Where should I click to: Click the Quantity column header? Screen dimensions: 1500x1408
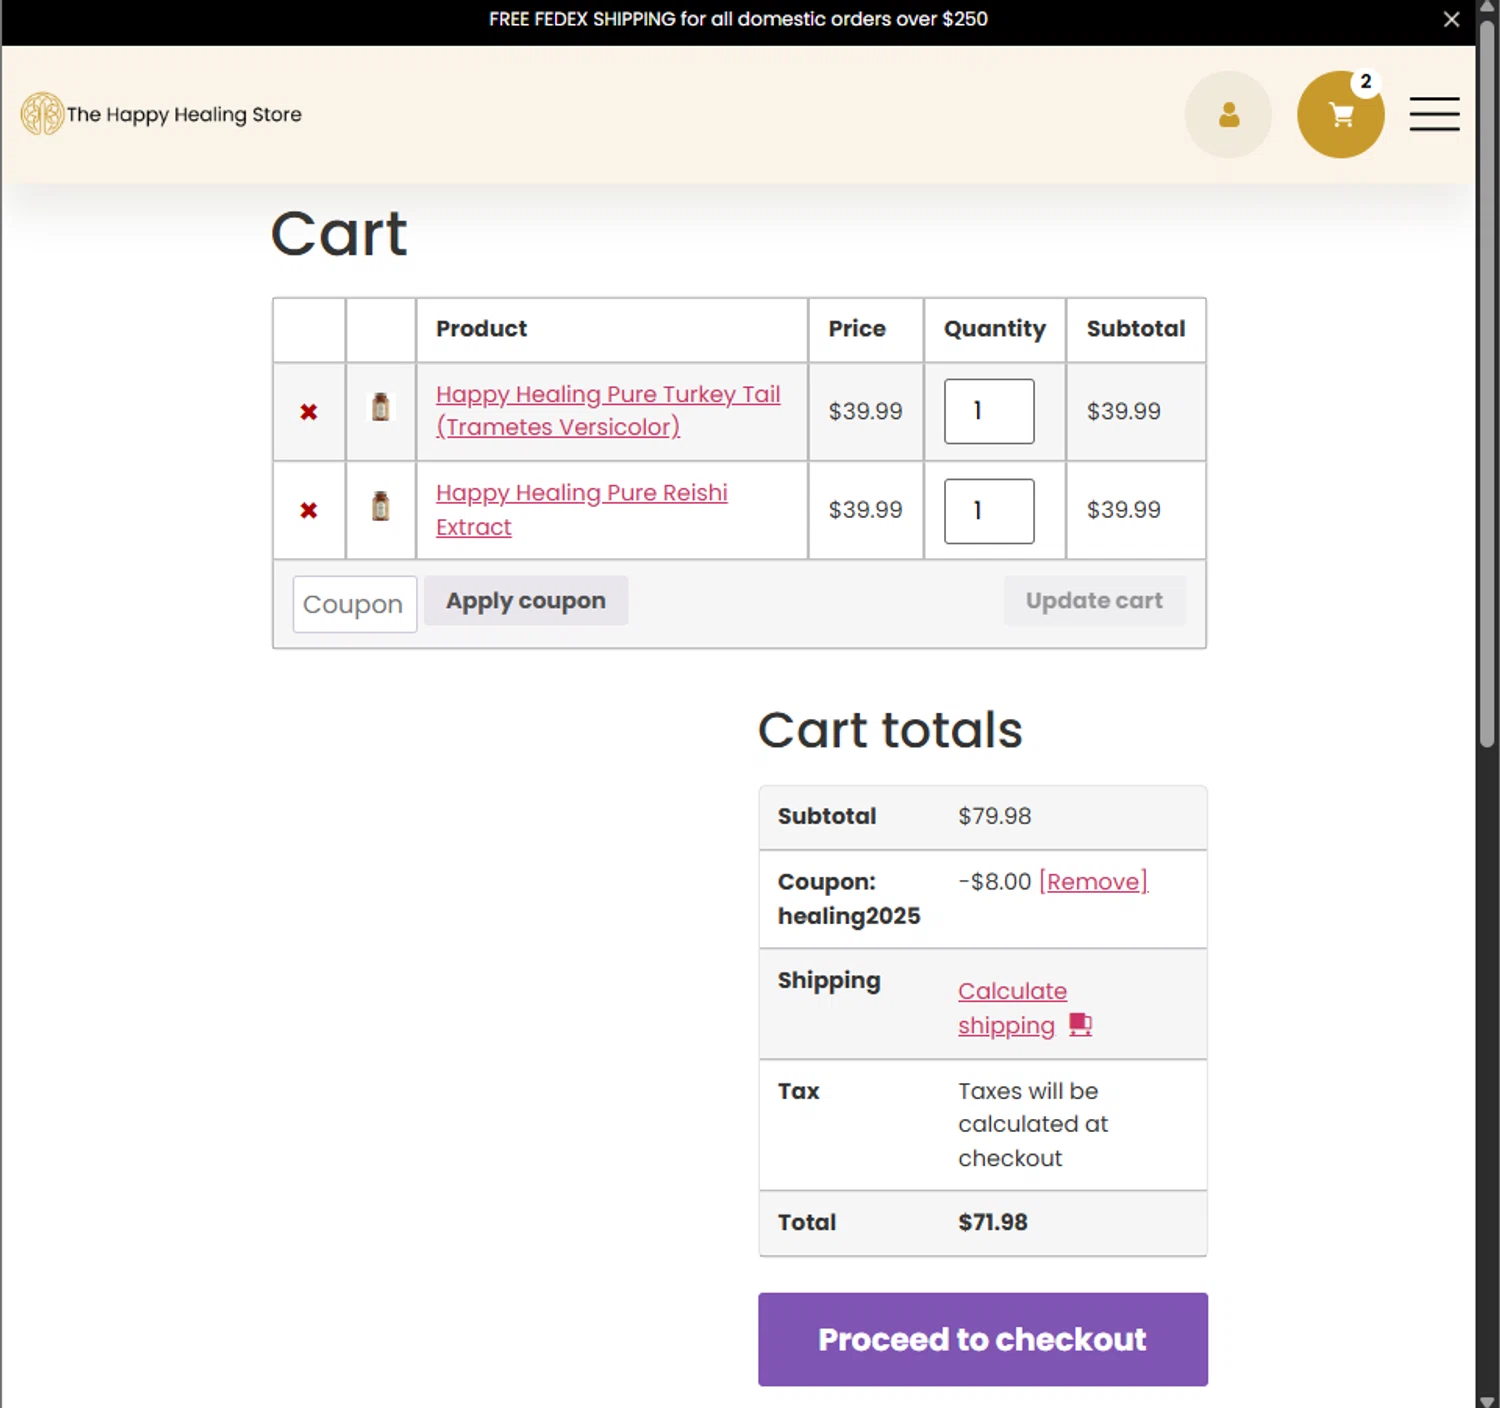(995, 329)
